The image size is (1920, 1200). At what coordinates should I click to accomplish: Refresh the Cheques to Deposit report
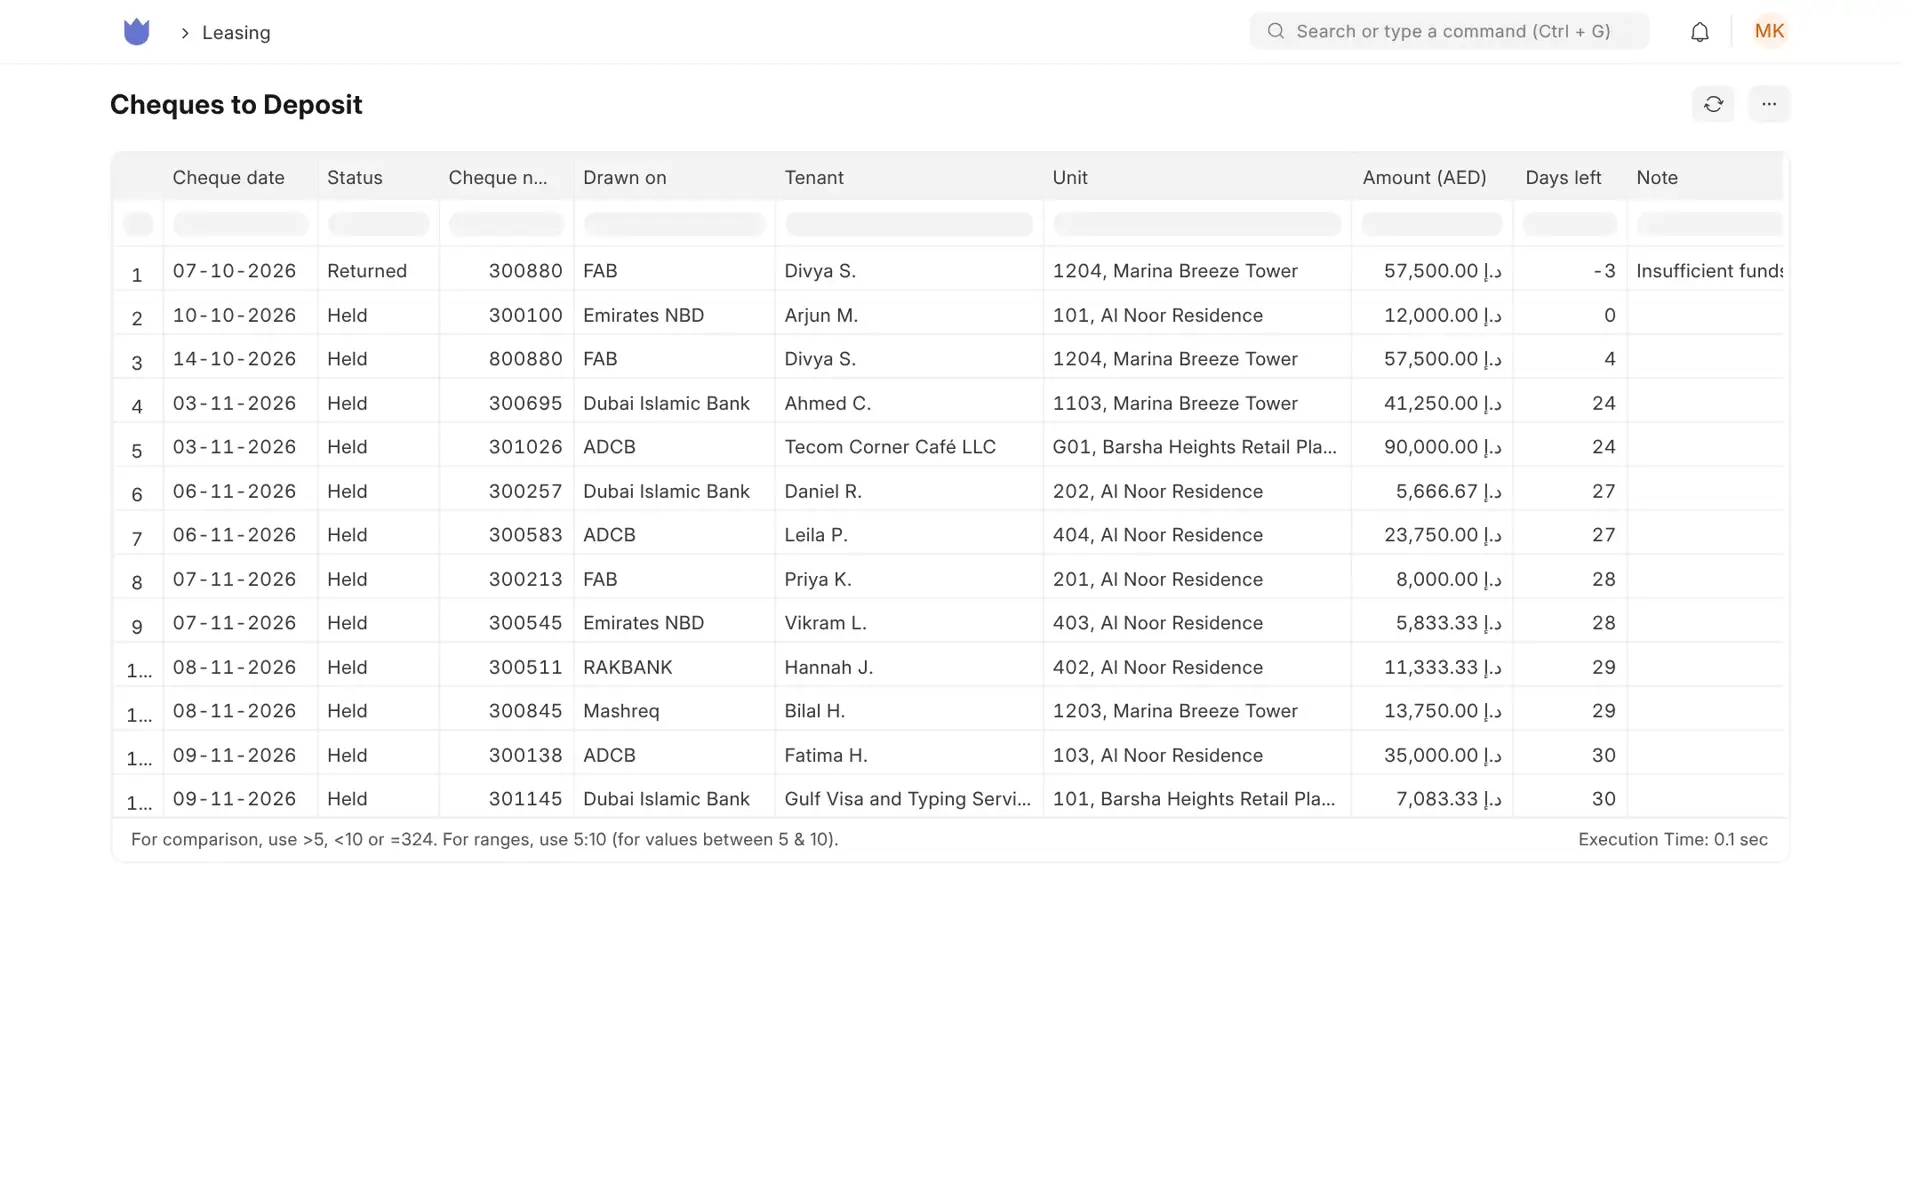(x=1713, y=104)
